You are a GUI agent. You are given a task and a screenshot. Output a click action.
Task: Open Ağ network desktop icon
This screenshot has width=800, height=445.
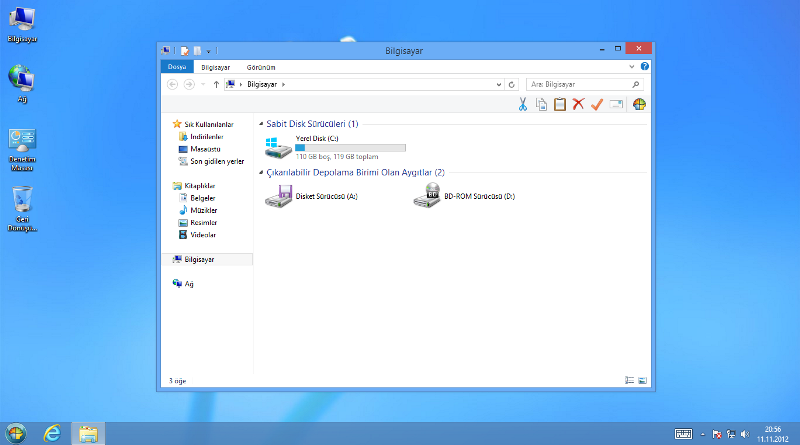pos(22,84)
